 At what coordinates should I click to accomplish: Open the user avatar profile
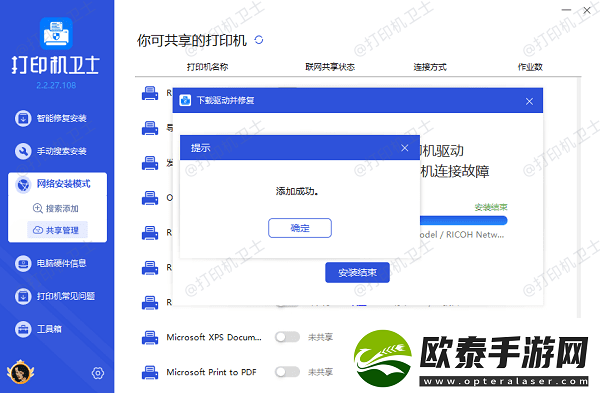click(x=20, y=372)
